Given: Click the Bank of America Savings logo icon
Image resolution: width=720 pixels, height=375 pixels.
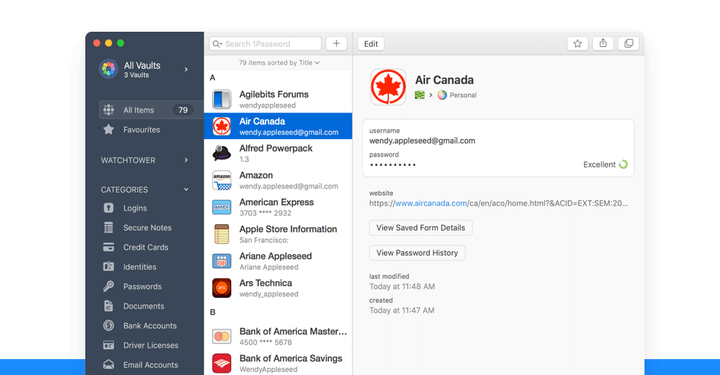Looking at the screenshot, I should coord(222,363).
